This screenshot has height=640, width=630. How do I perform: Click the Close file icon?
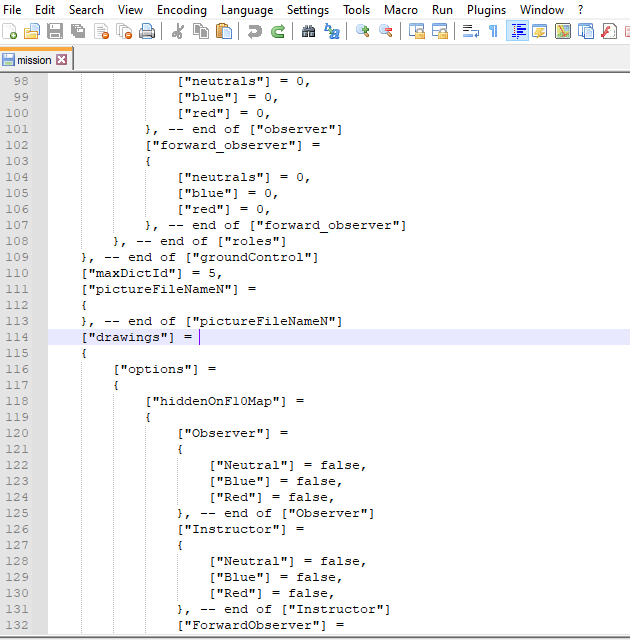pos(101,31)
